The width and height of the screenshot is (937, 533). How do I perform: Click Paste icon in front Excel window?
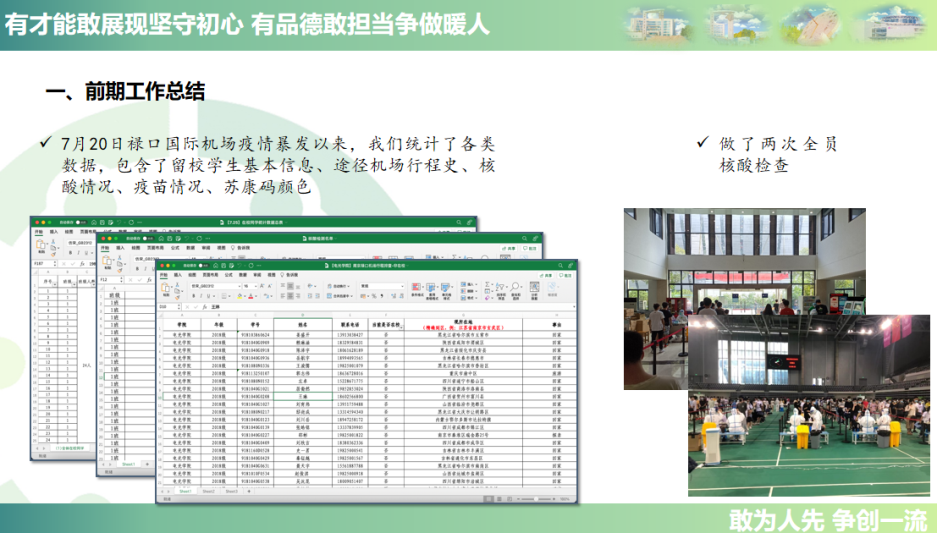tap(165, 287)
